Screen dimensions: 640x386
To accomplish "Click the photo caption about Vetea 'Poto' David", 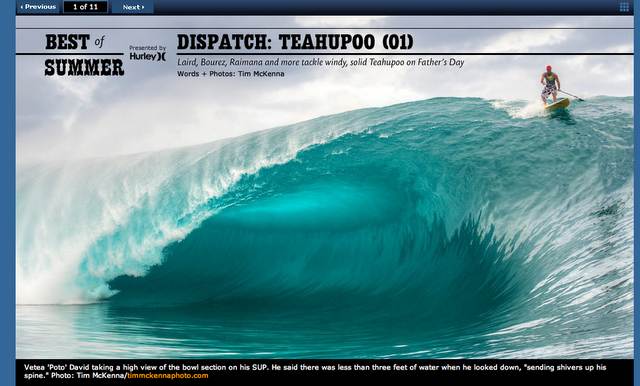I will click(x=315, y=371).
